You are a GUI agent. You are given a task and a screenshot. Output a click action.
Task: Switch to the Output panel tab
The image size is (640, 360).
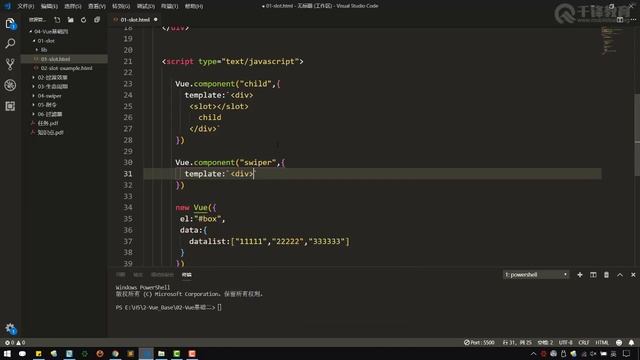[x=138, y=275]
